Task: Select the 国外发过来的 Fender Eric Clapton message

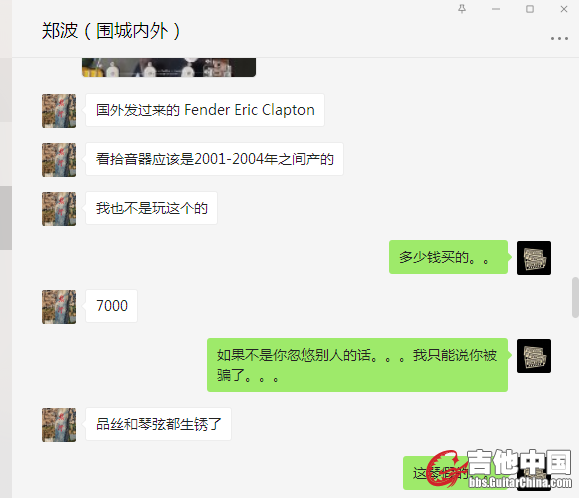Action: [x=205, y=110]
